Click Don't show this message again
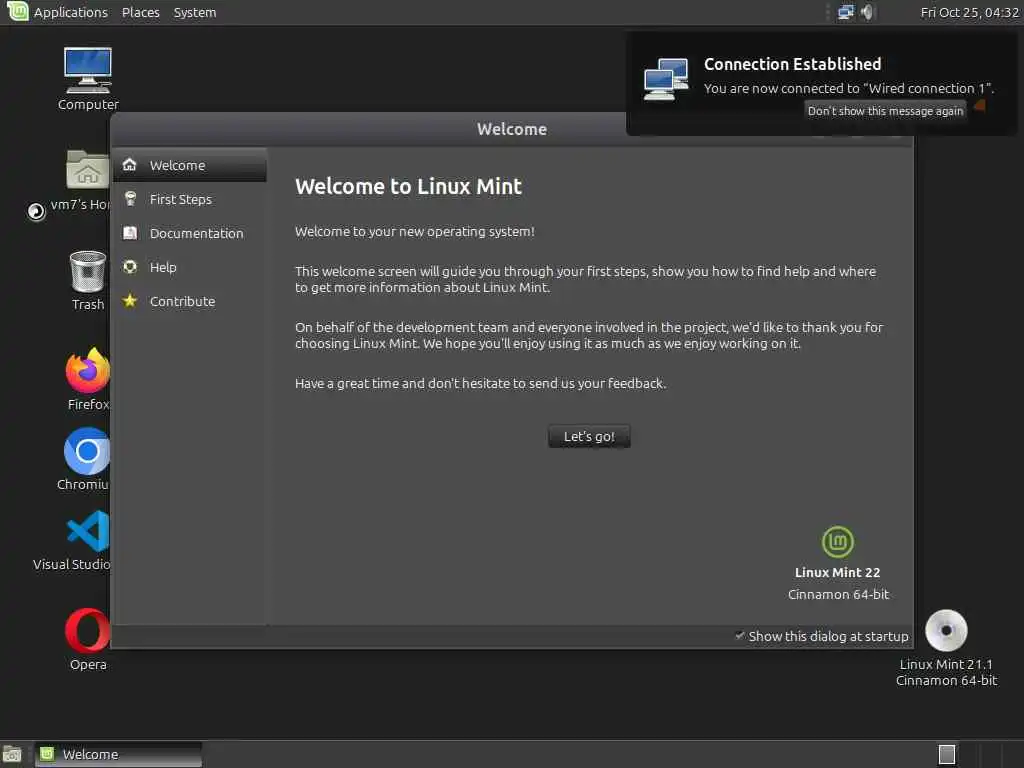Image resolution: width=1024 pixels, height=768 pixels. pos(885,110)
